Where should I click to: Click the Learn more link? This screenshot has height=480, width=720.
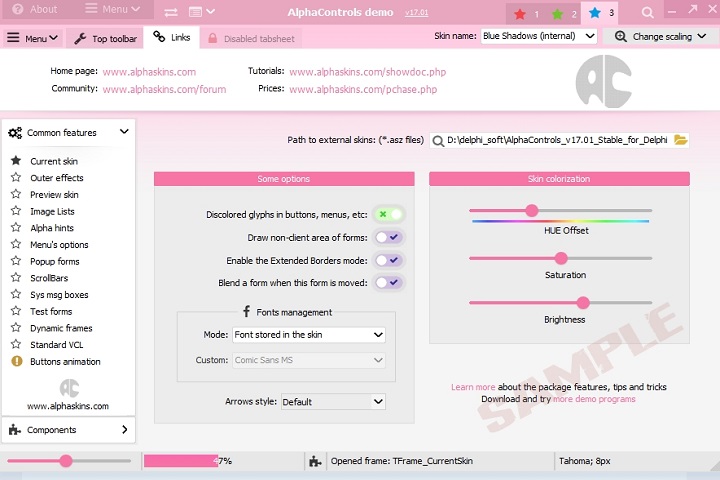(x=473, y=387)
